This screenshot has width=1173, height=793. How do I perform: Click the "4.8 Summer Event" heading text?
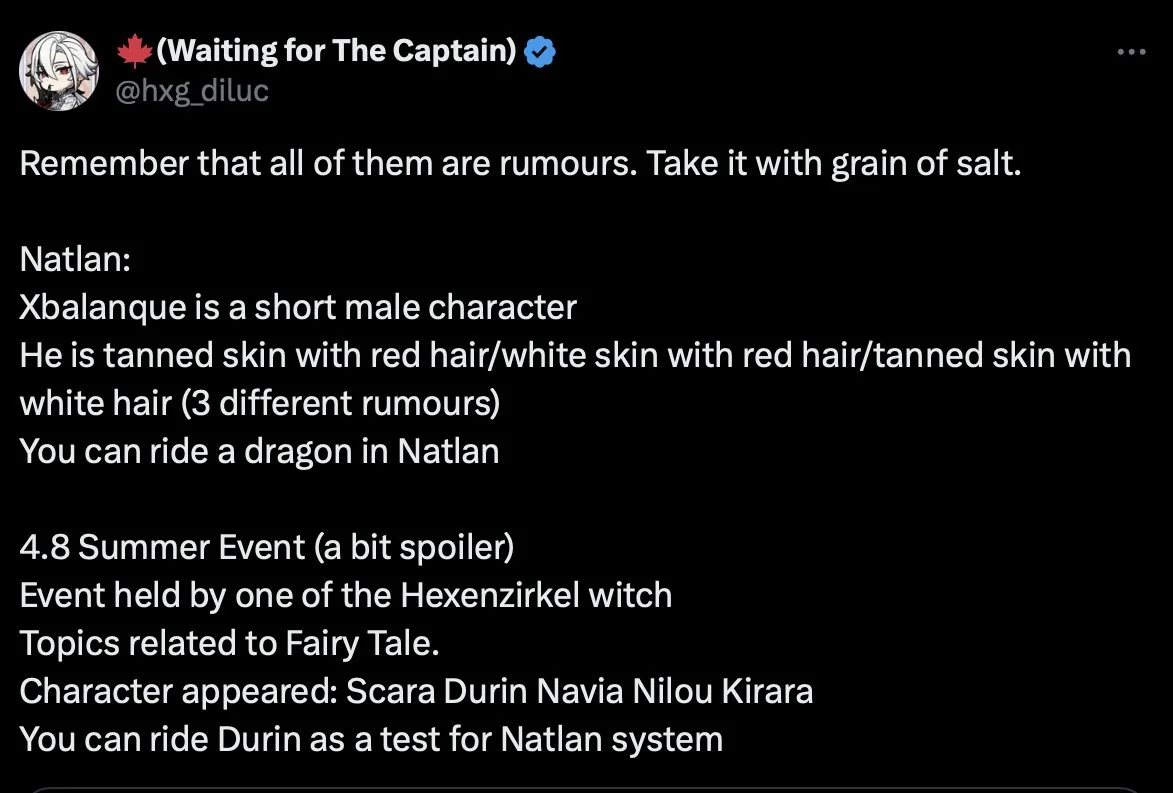click(x=162, y=548)
